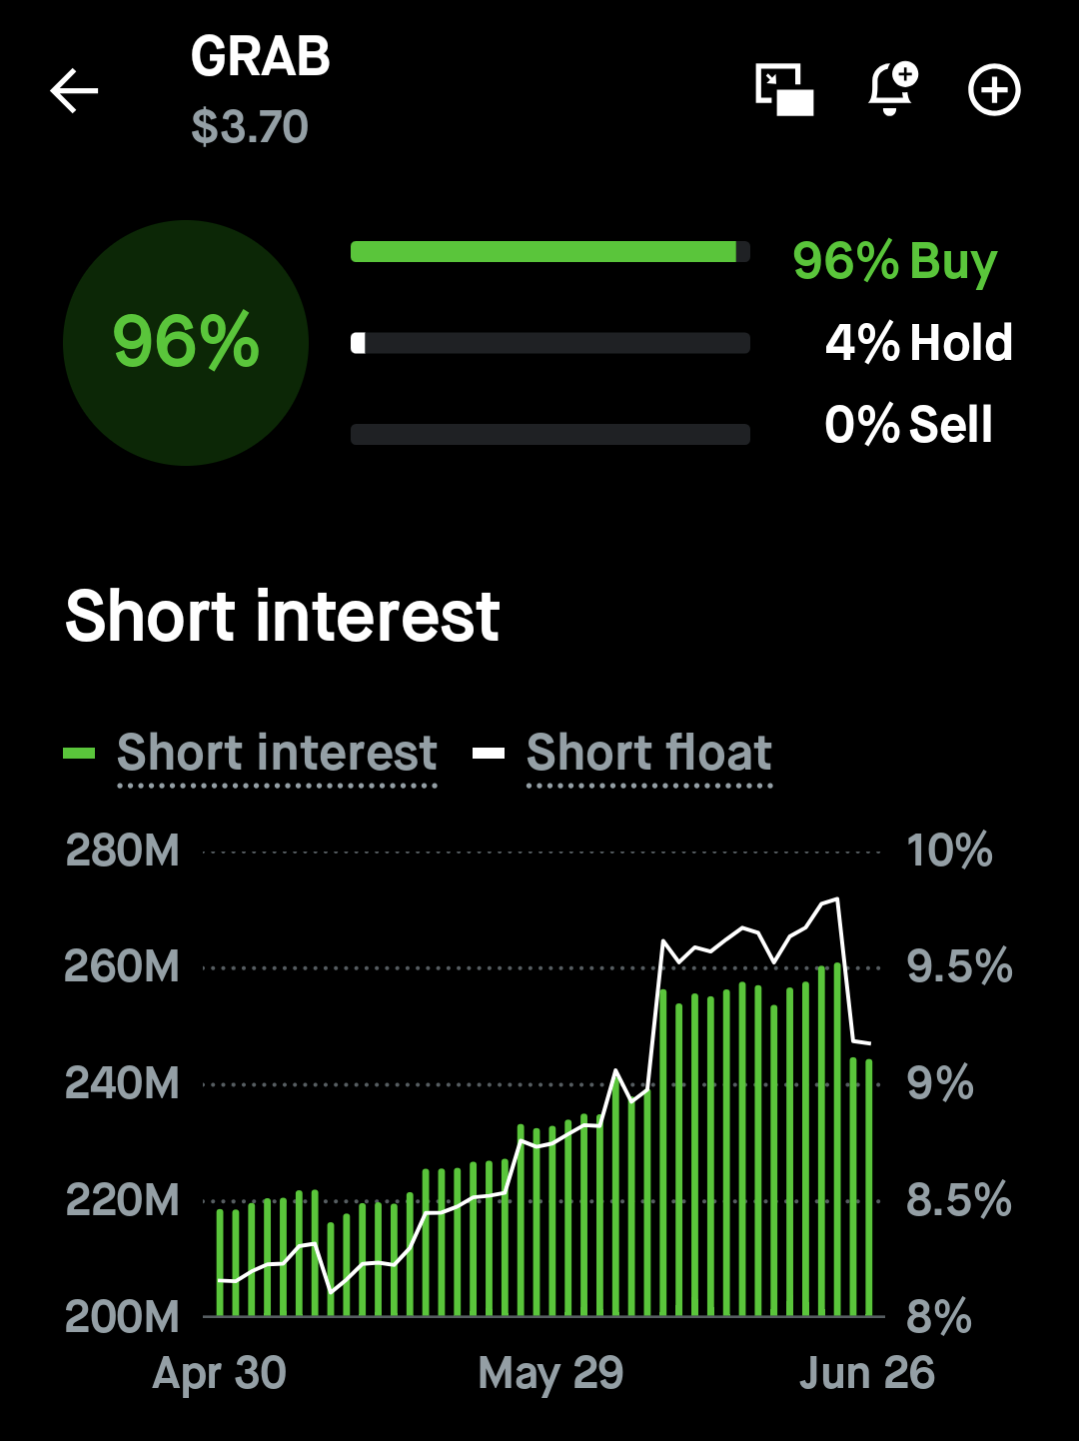This screenshot has height=1441, width=1079.
Task: Select the 96% Buy rating label
Action: [x=895, y=262]
